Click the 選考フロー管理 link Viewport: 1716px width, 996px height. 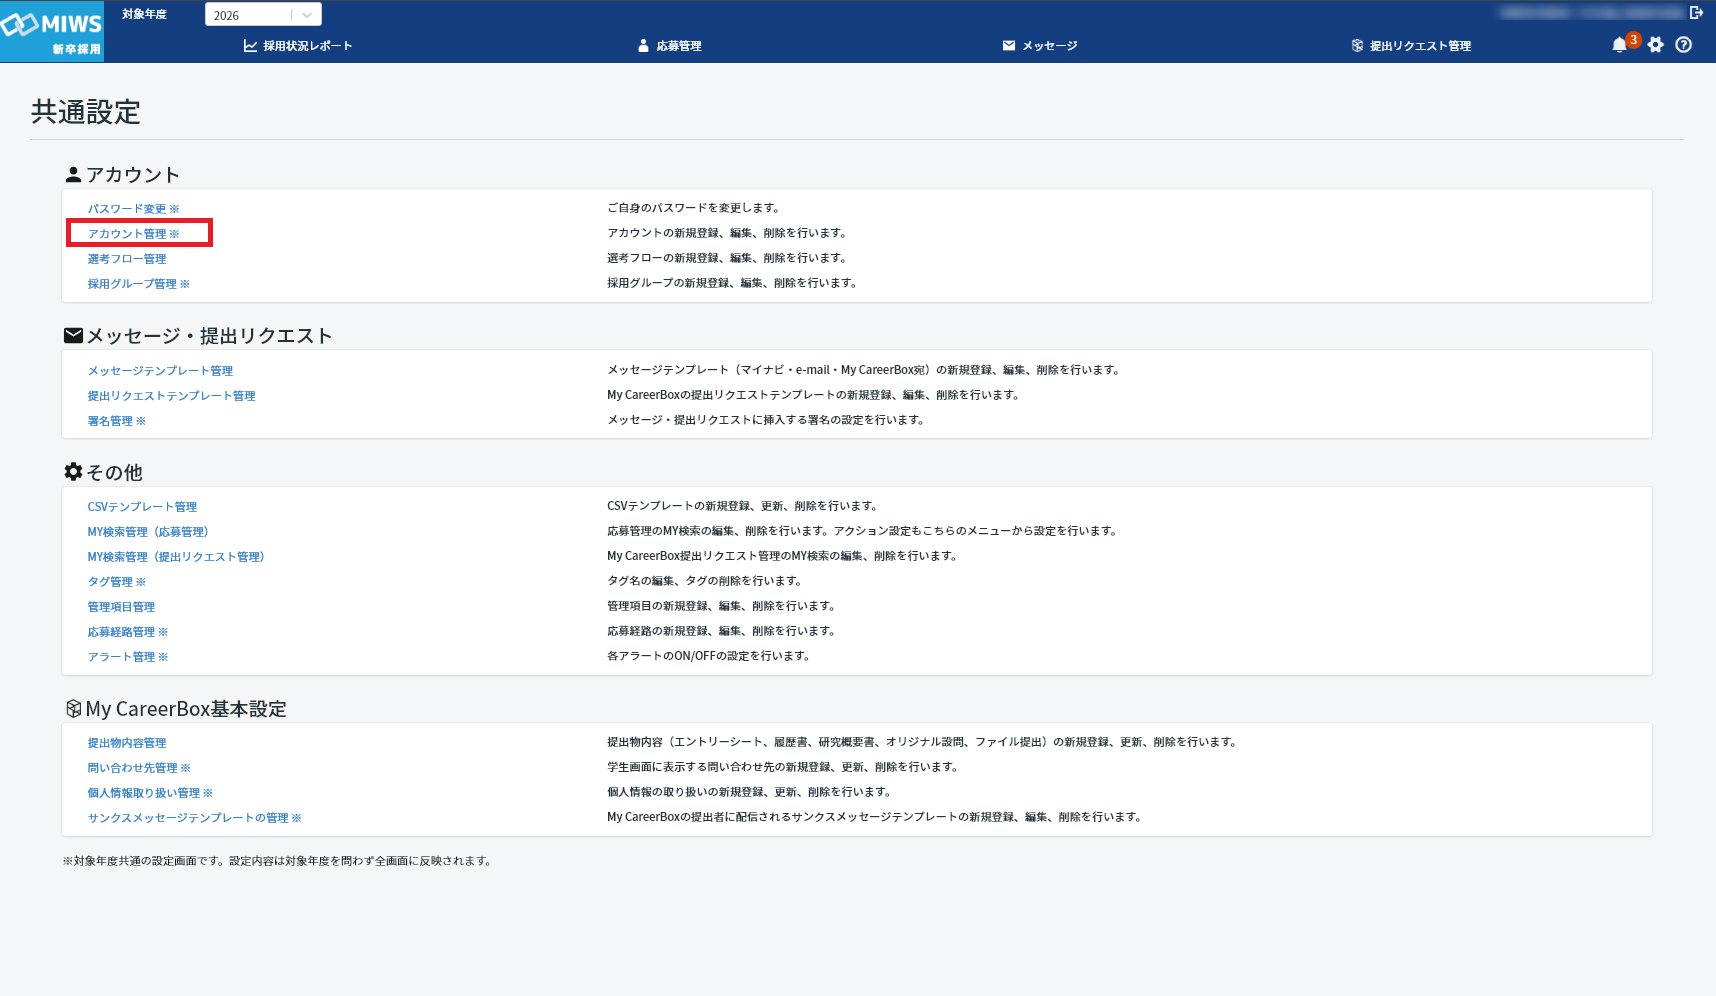(127, 259)
